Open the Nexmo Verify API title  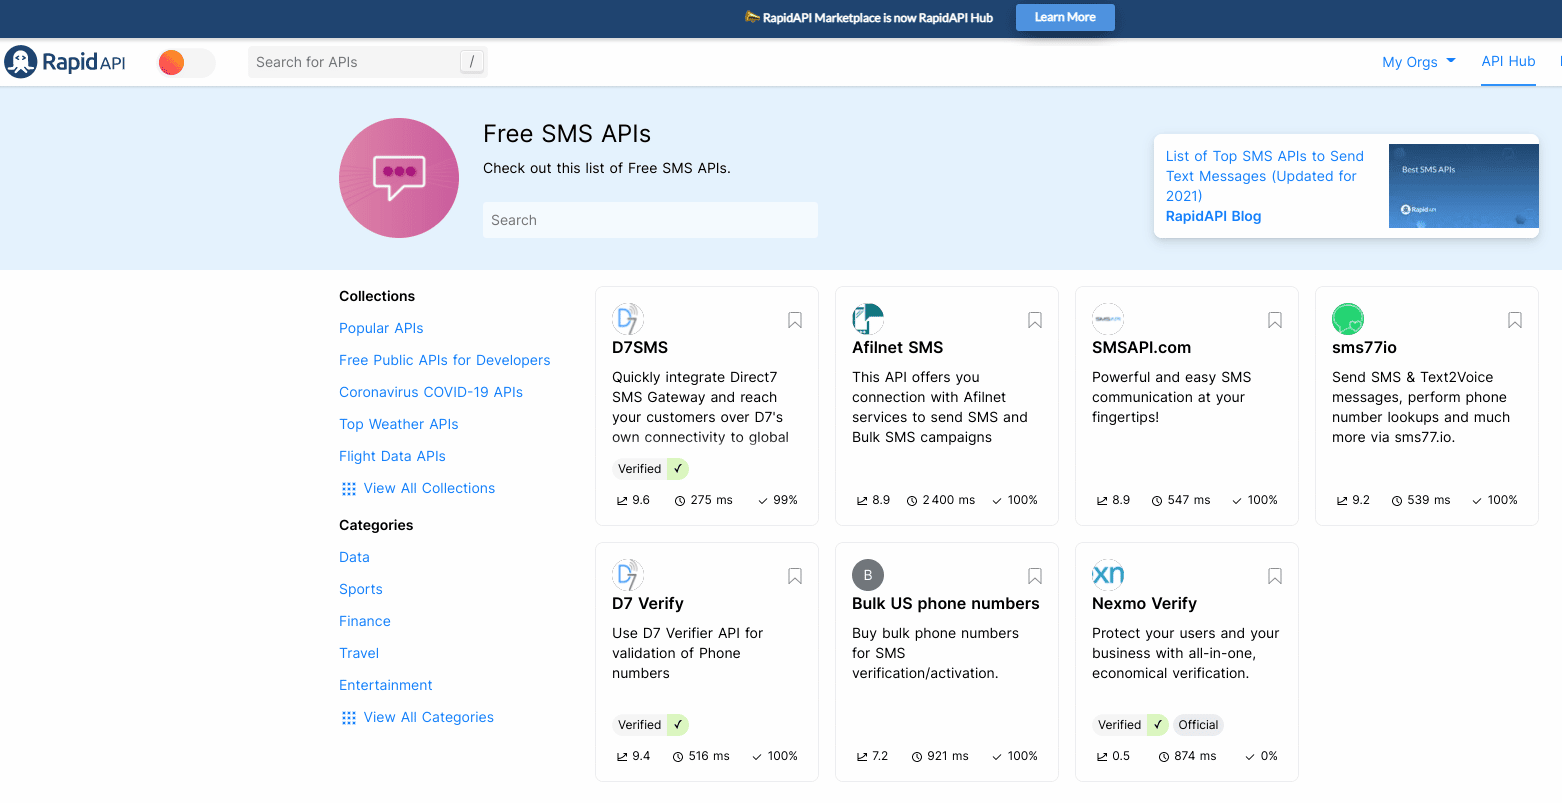tap(1145, 604)
